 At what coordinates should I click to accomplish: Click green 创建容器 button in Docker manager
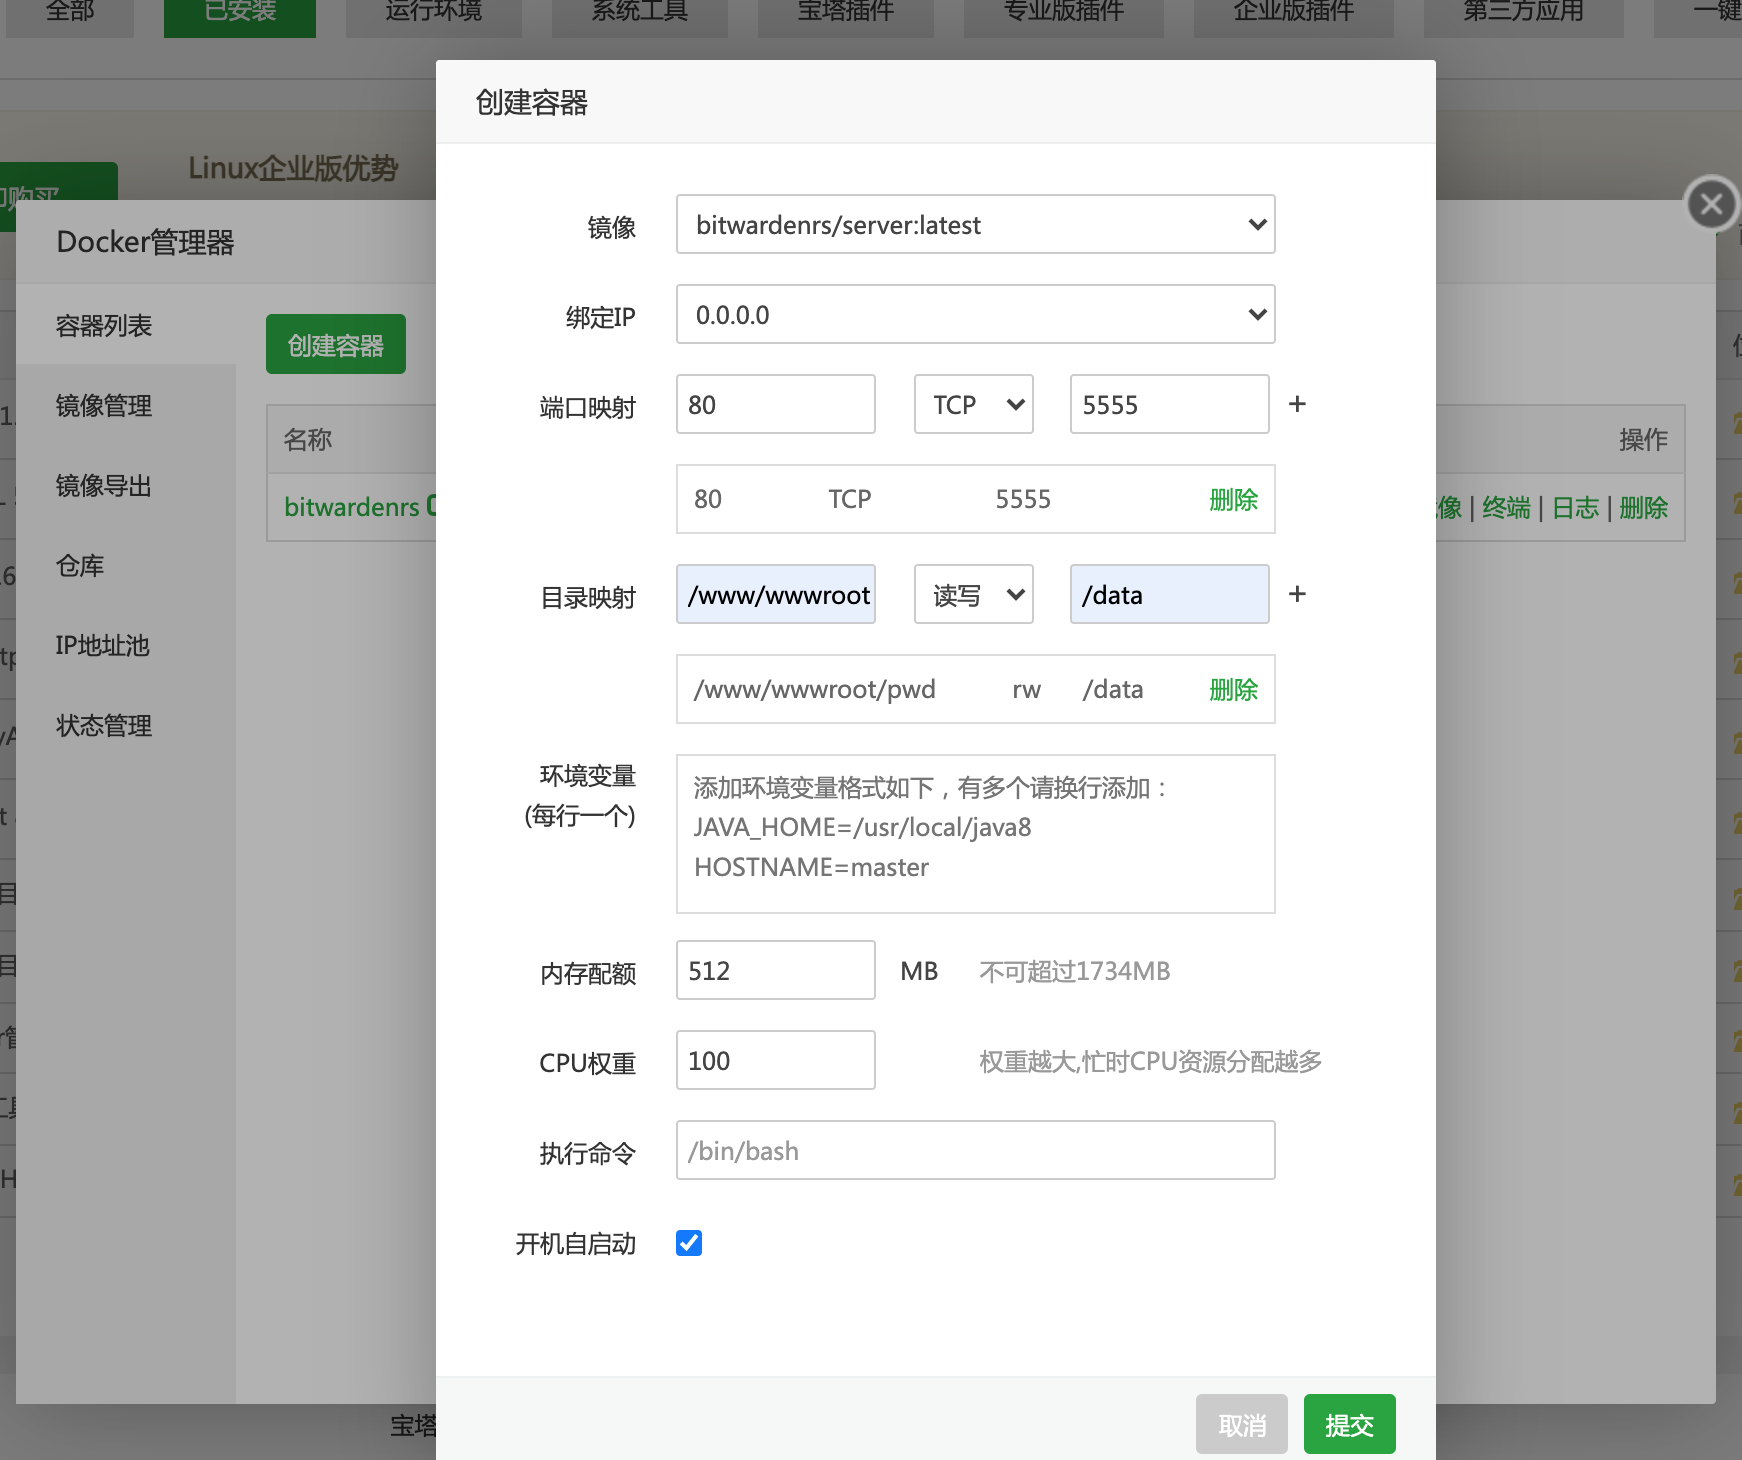pos(335,344)
